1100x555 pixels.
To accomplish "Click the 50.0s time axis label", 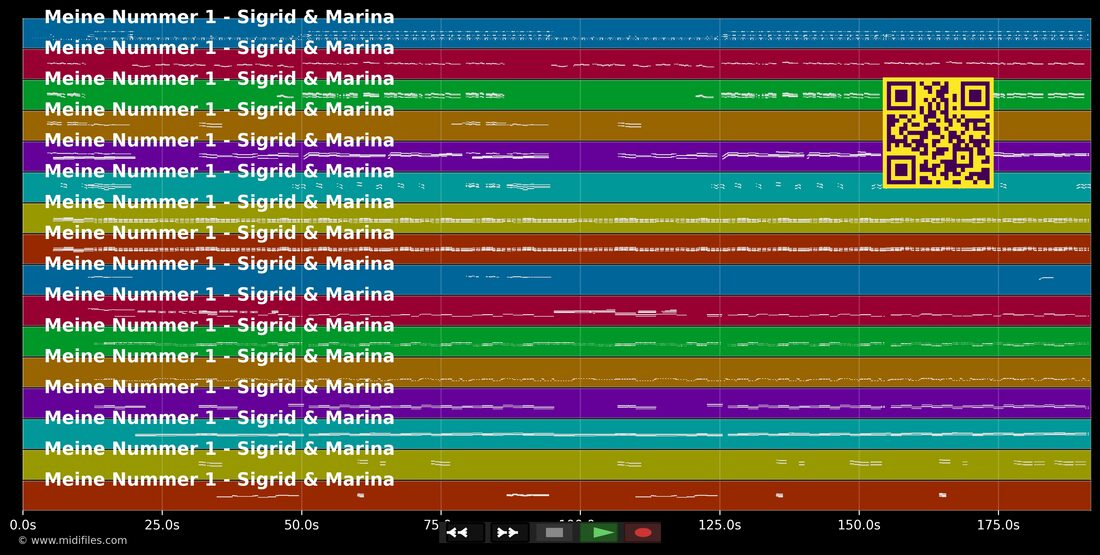I will tap(302, 525).
